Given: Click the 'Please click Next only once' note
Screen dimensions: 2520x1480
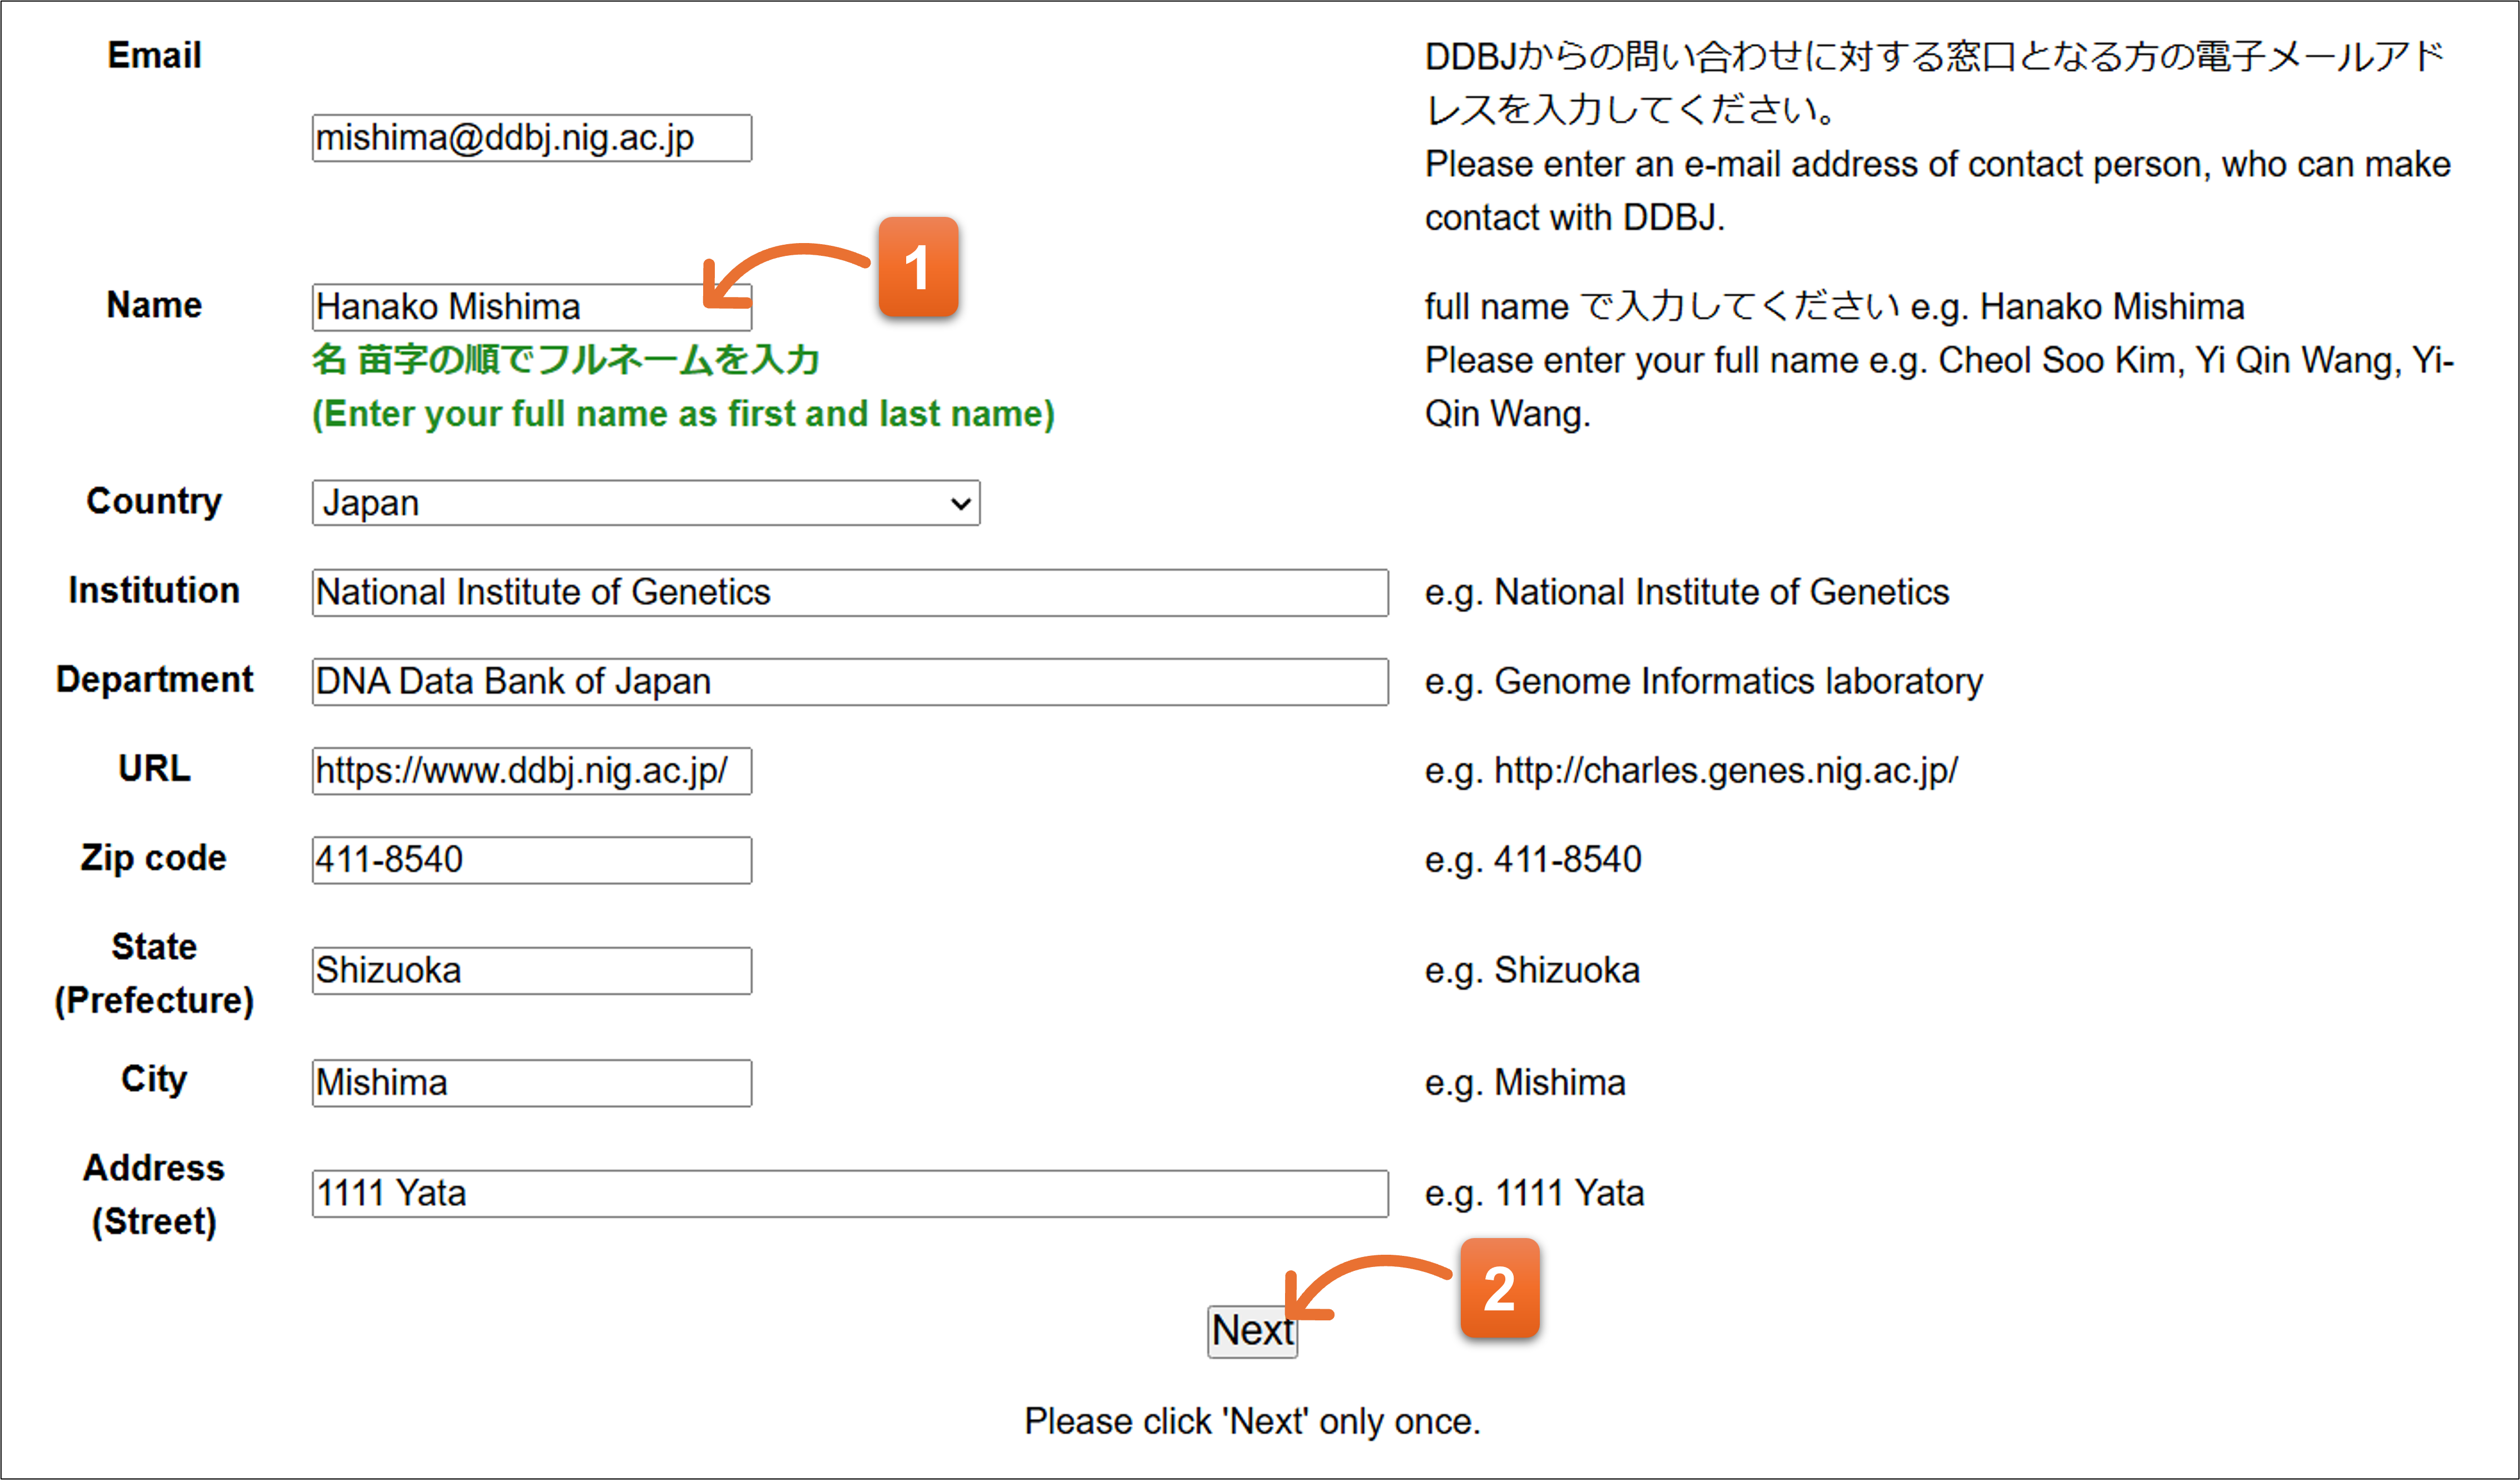Looking at the screenshot, I should [1252, 1421].
